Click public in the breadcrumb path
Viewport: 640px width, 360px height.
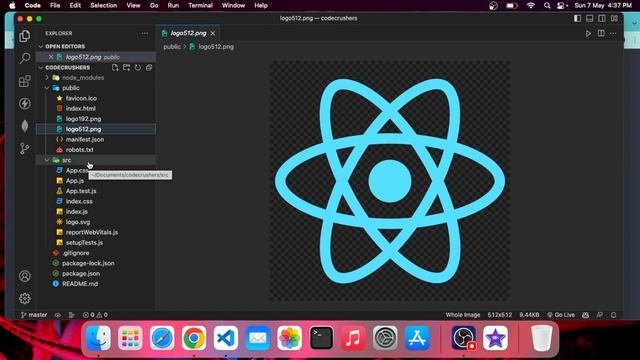click(172, 47)
